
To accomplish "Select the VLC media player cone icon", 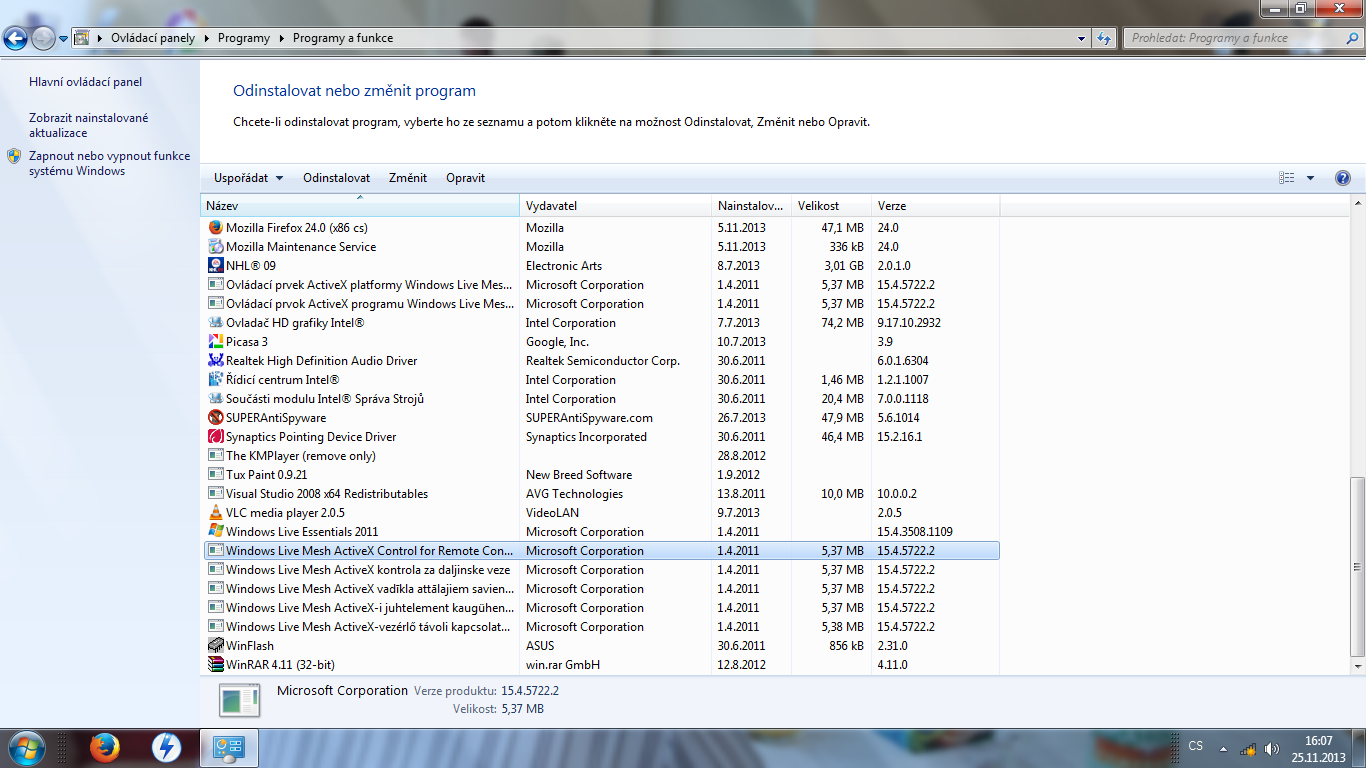I will tap(215, 513).
